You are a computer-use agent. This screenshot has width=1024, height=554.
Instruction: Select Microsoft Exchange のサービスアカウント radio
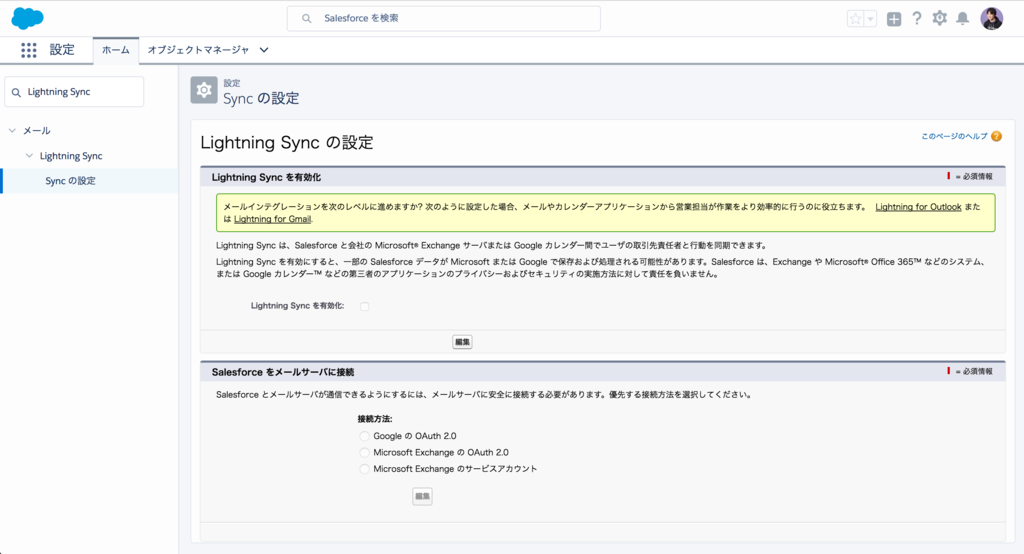(364, 468)
